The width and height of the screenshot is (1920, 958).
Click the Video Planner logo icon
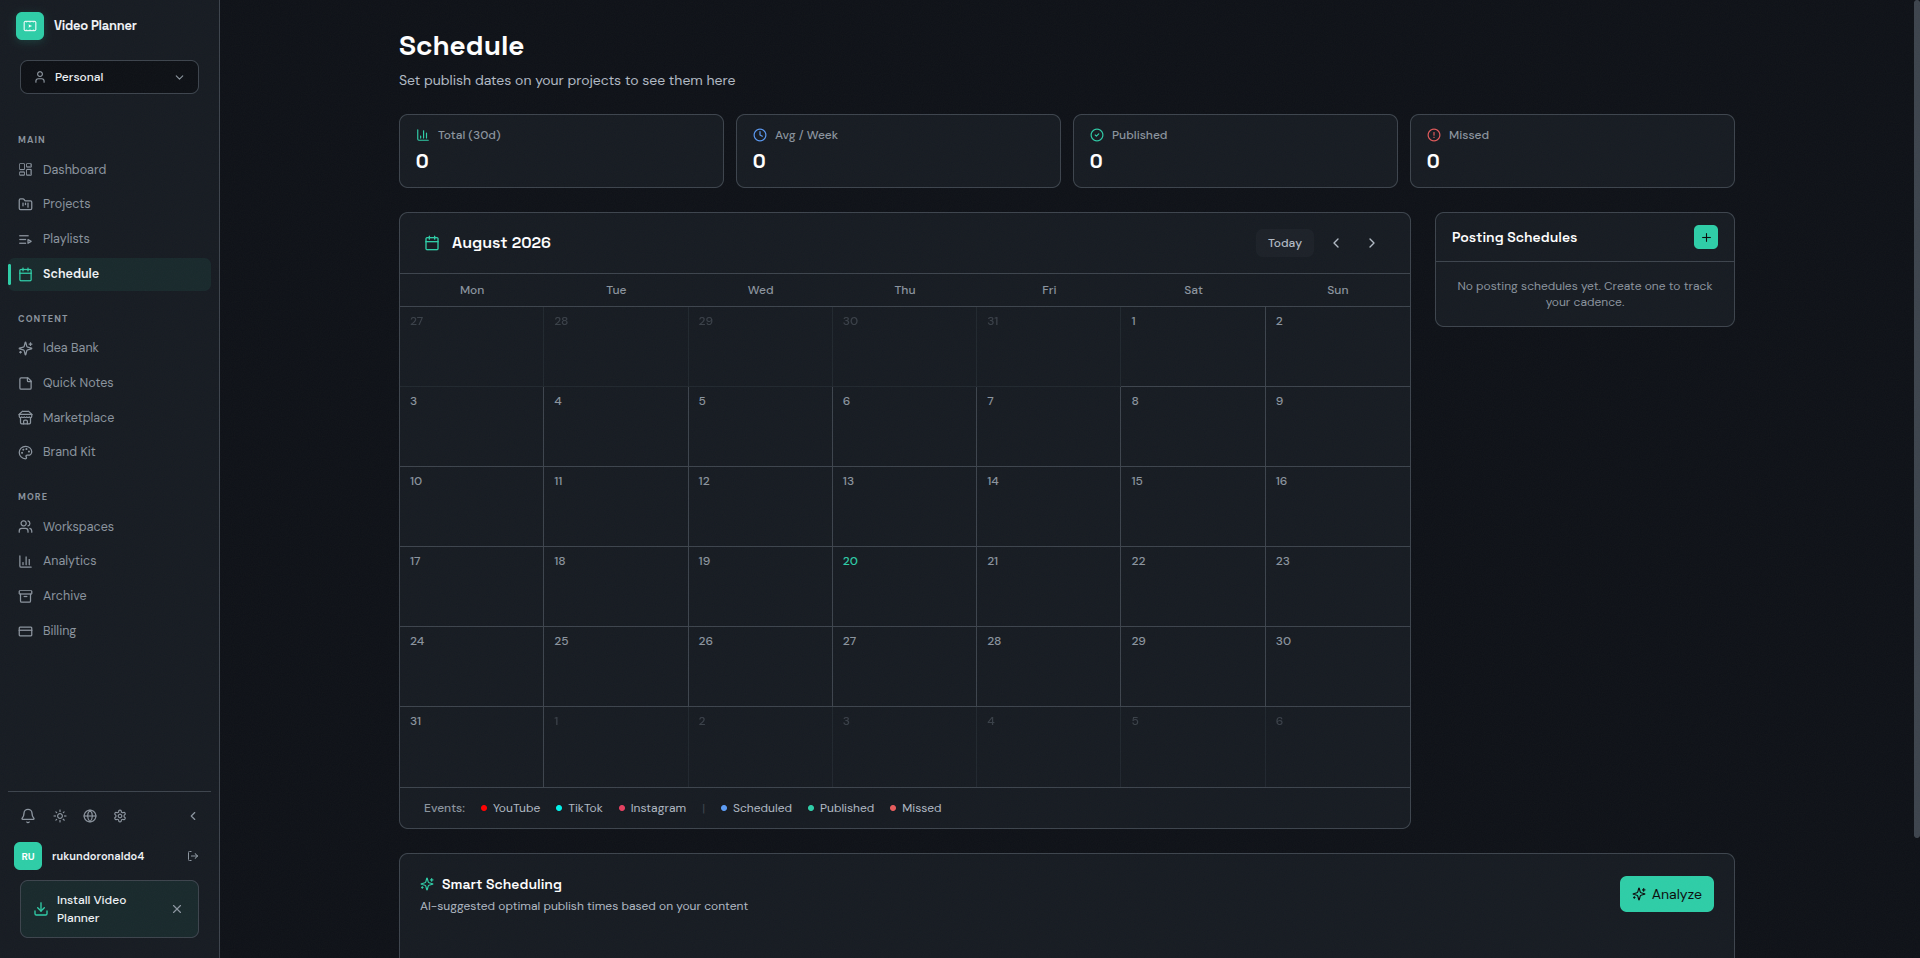pos(30,26)
